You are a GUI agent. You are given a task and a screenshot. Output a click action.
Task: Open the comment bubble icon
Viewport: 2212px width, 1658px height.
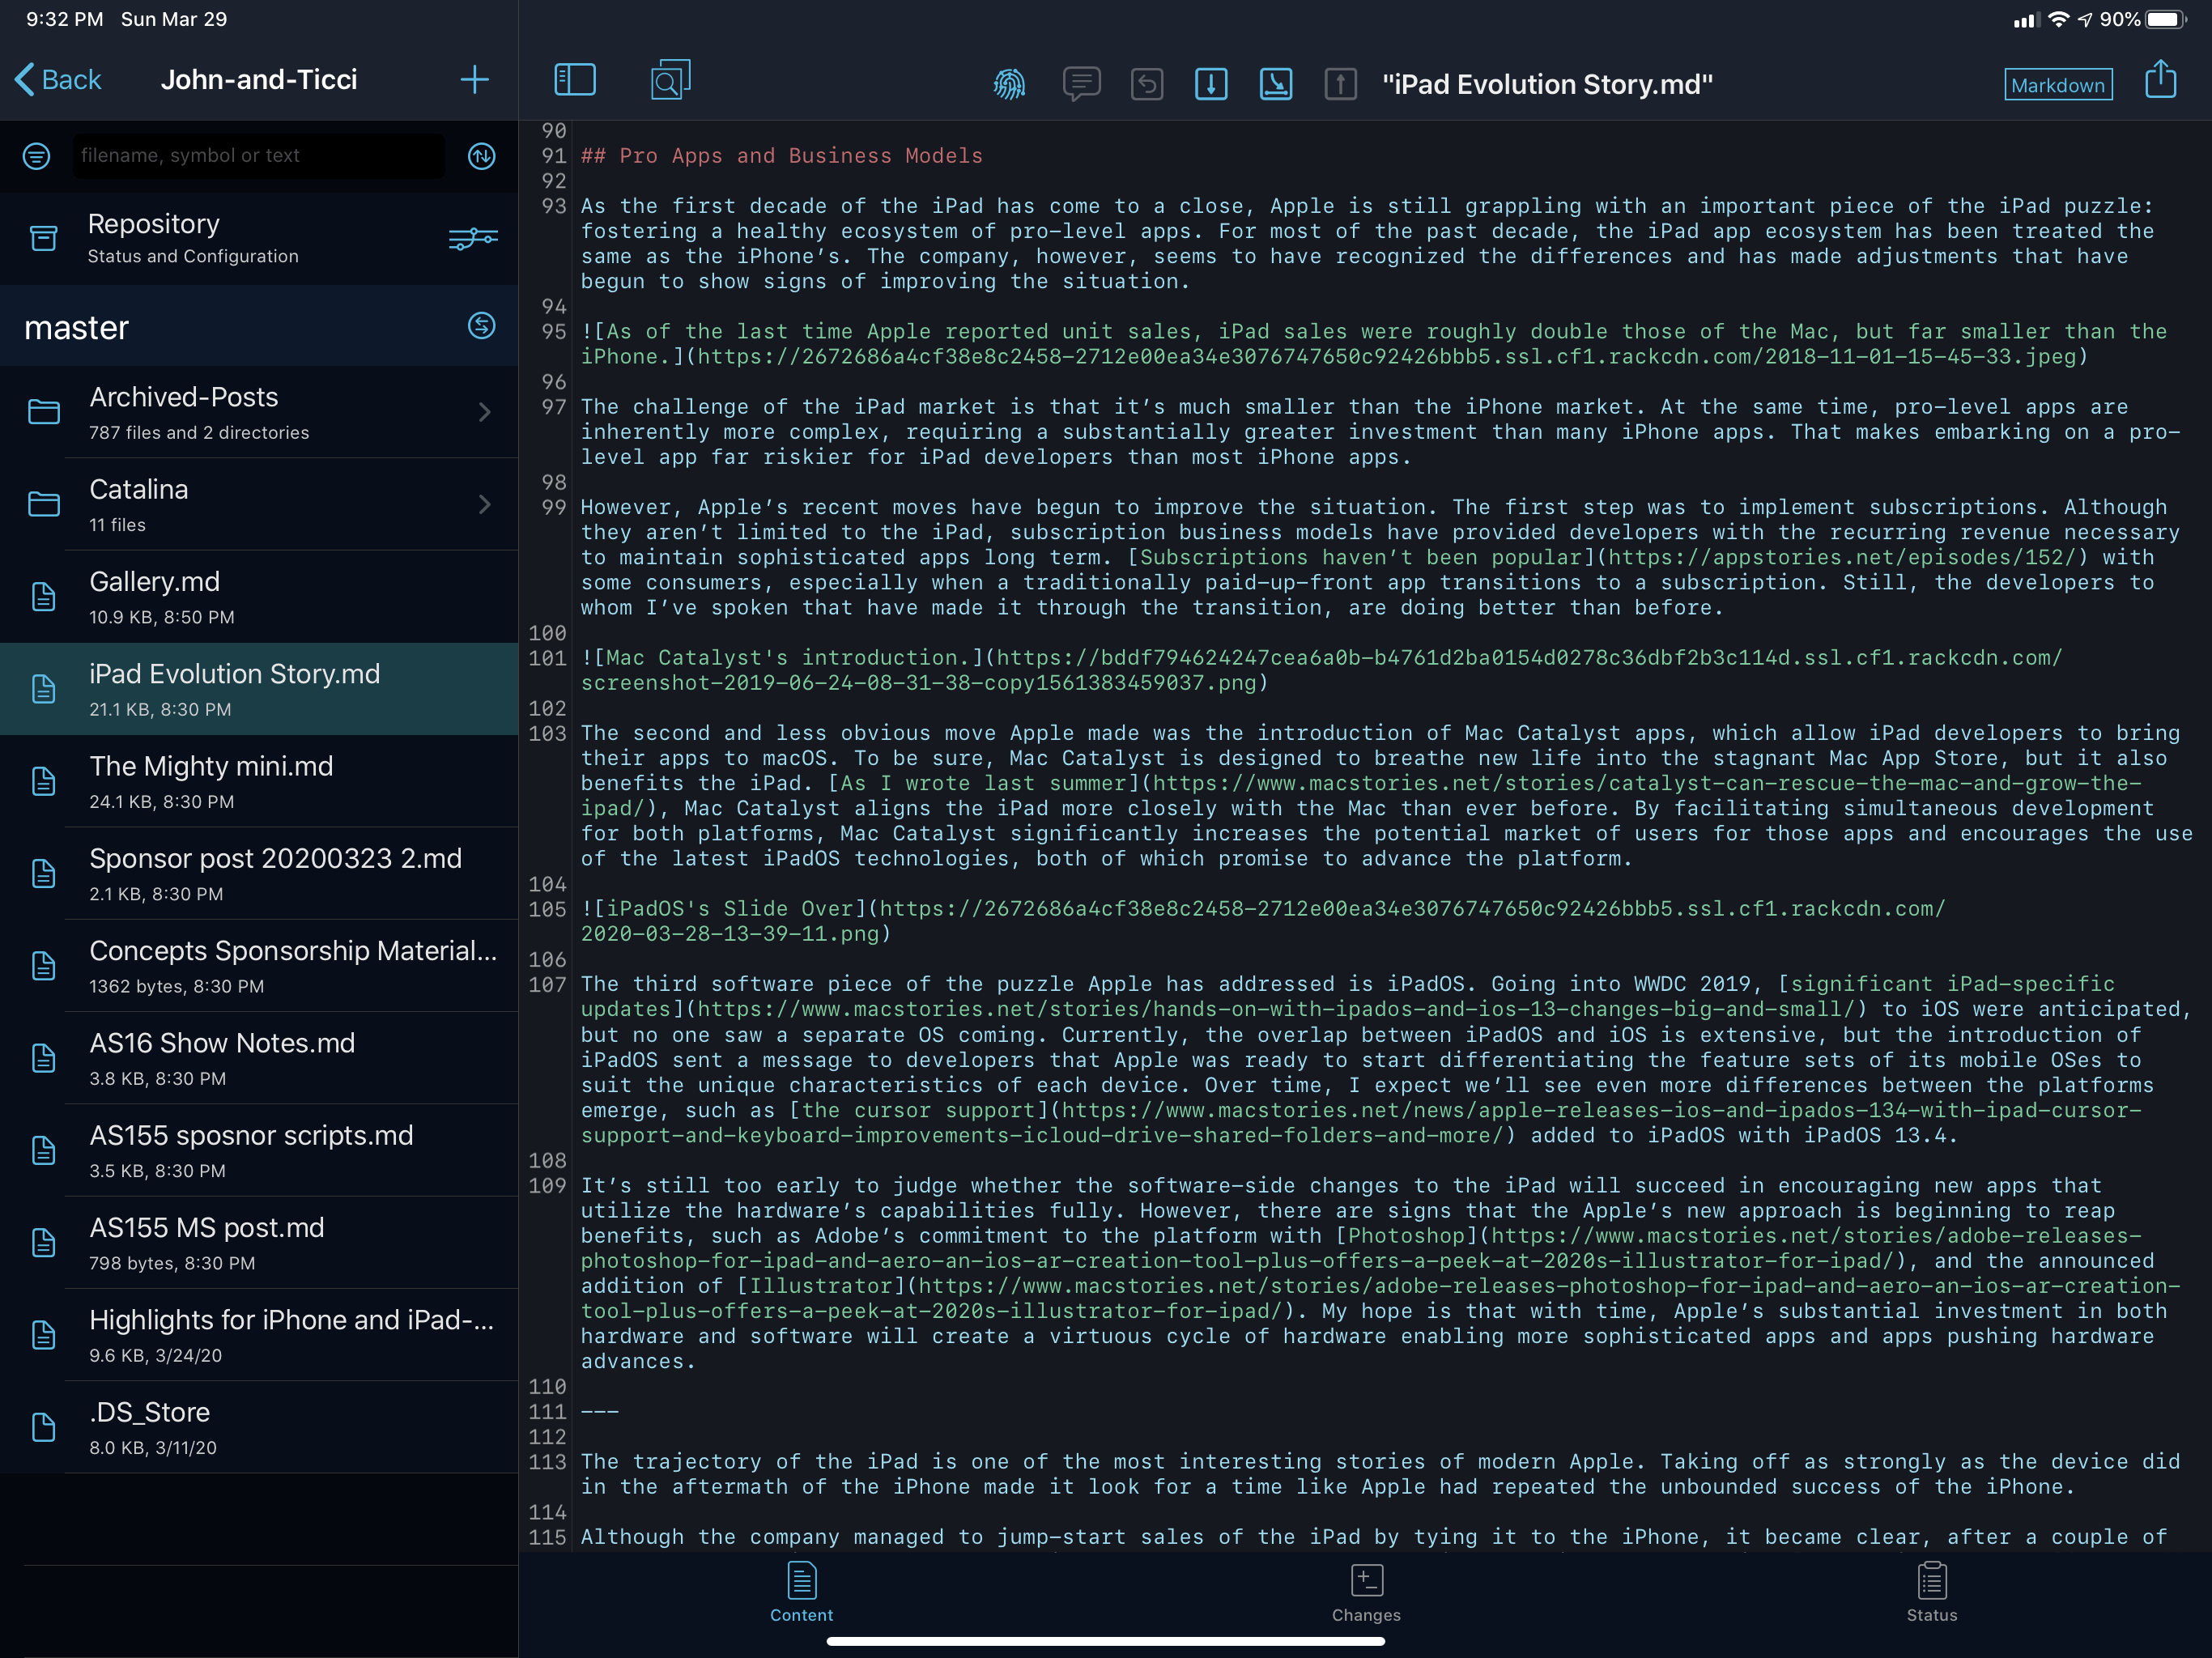[x=1081, y=84]
